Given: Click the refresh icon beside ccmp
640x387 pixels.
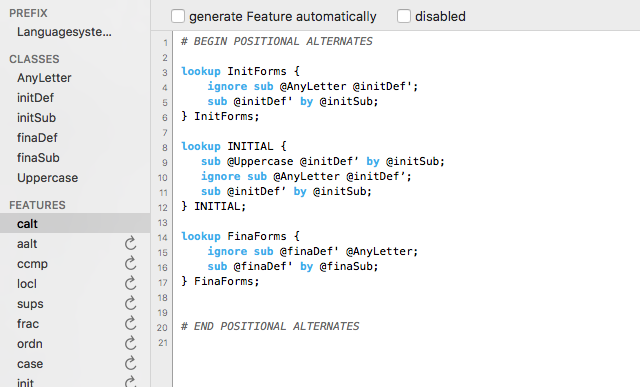Looking at the screenshot, I should point(130,263).
